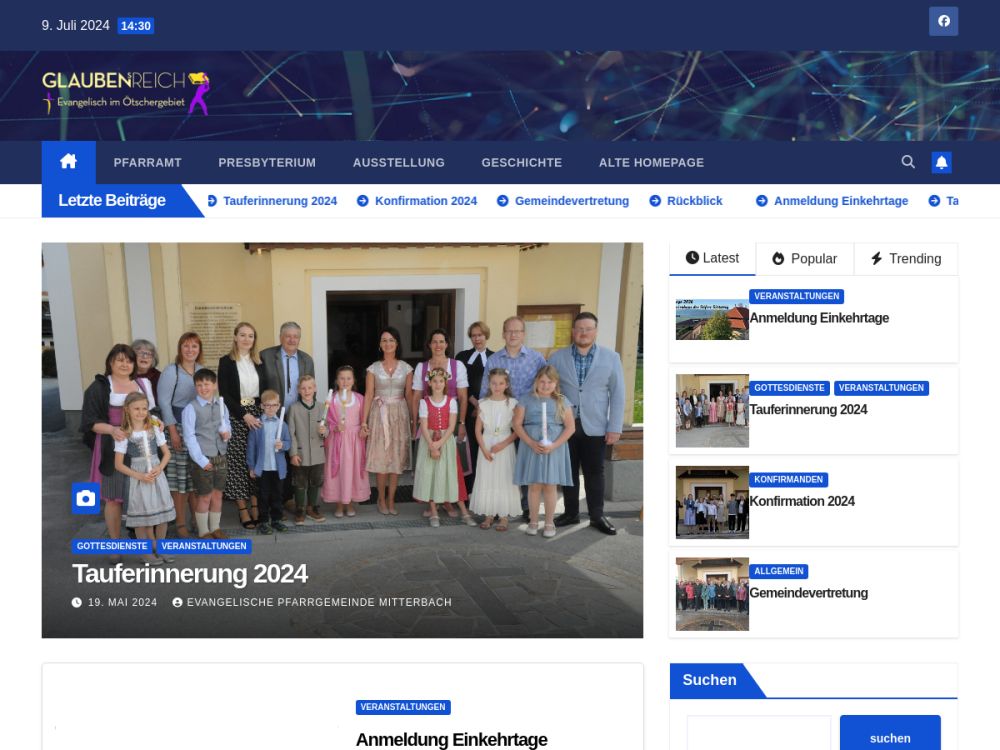
Task: Click the camera icon on featured image
Action: [86, 498]
